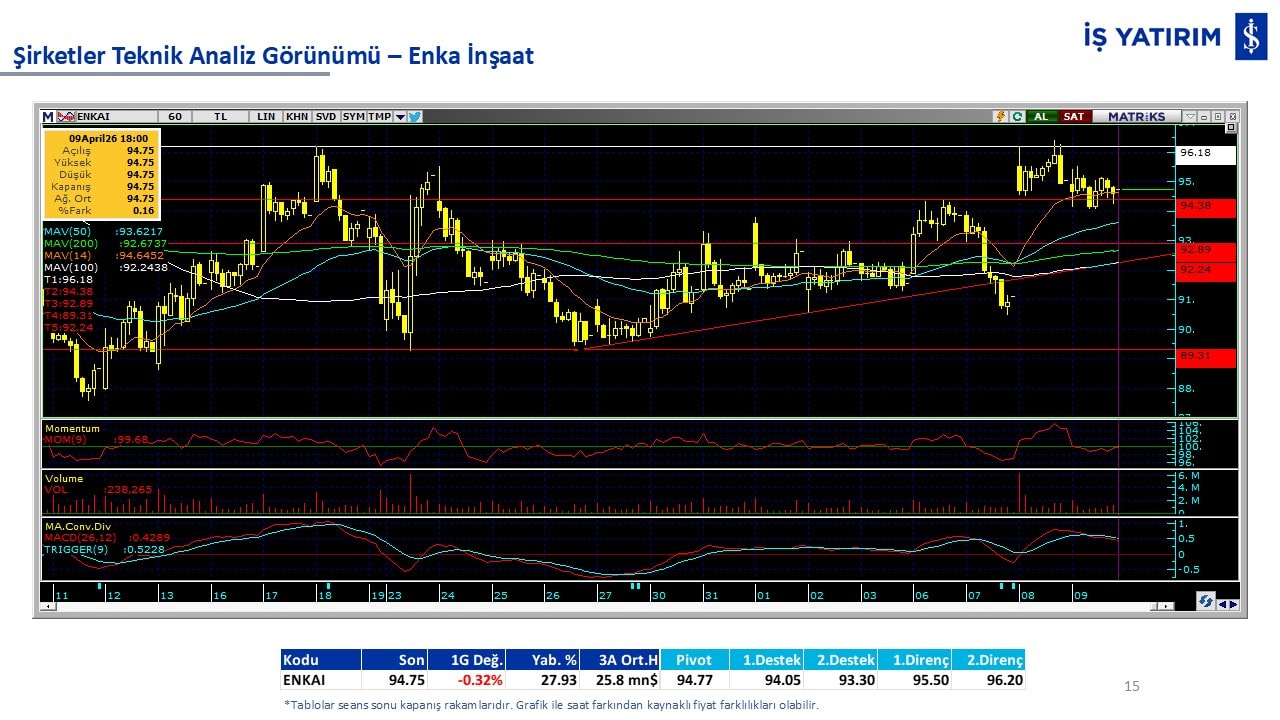
Task: Click the İş Yatırım logo
Action: 1250,38
